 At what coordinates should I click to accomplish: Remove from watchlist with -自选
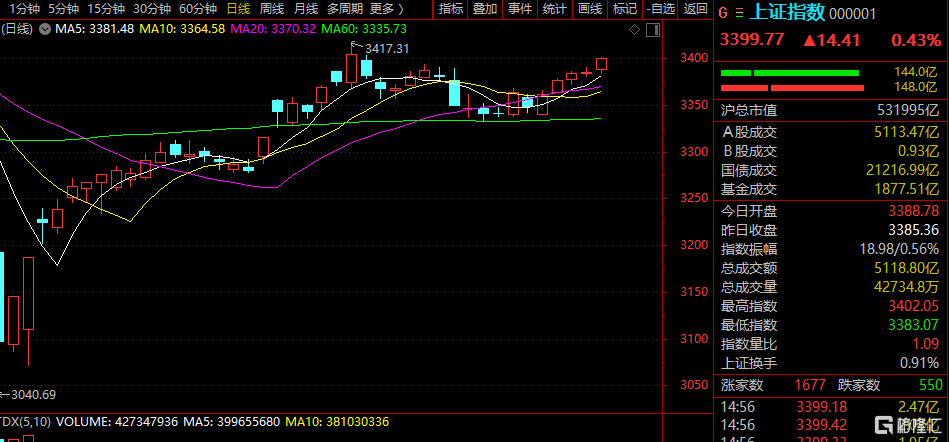(660, 9)
